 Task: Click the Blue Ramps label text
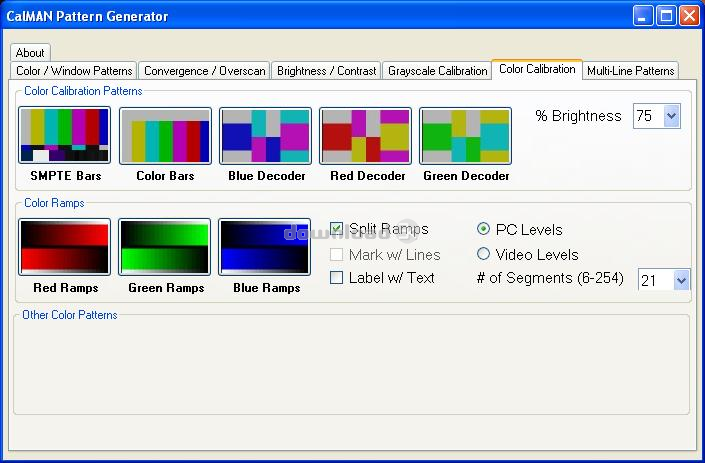tap(267, 288)
